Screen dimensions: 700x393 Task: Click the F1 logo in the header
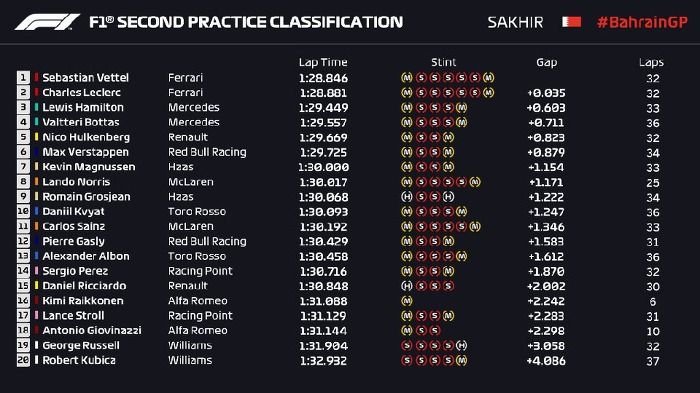click(47, 22)
